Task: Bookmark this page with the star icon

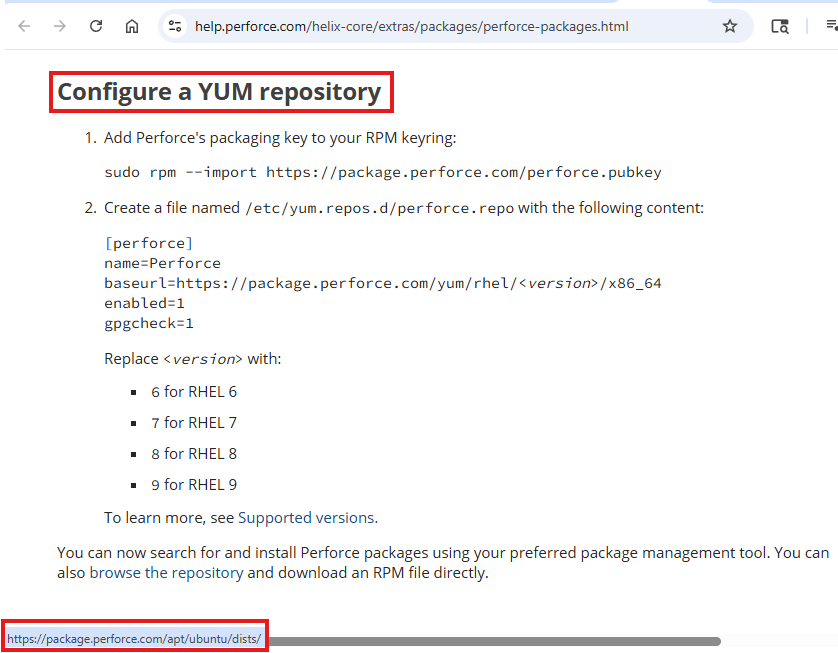Action: pyautogui.click(x=730, y=26)
